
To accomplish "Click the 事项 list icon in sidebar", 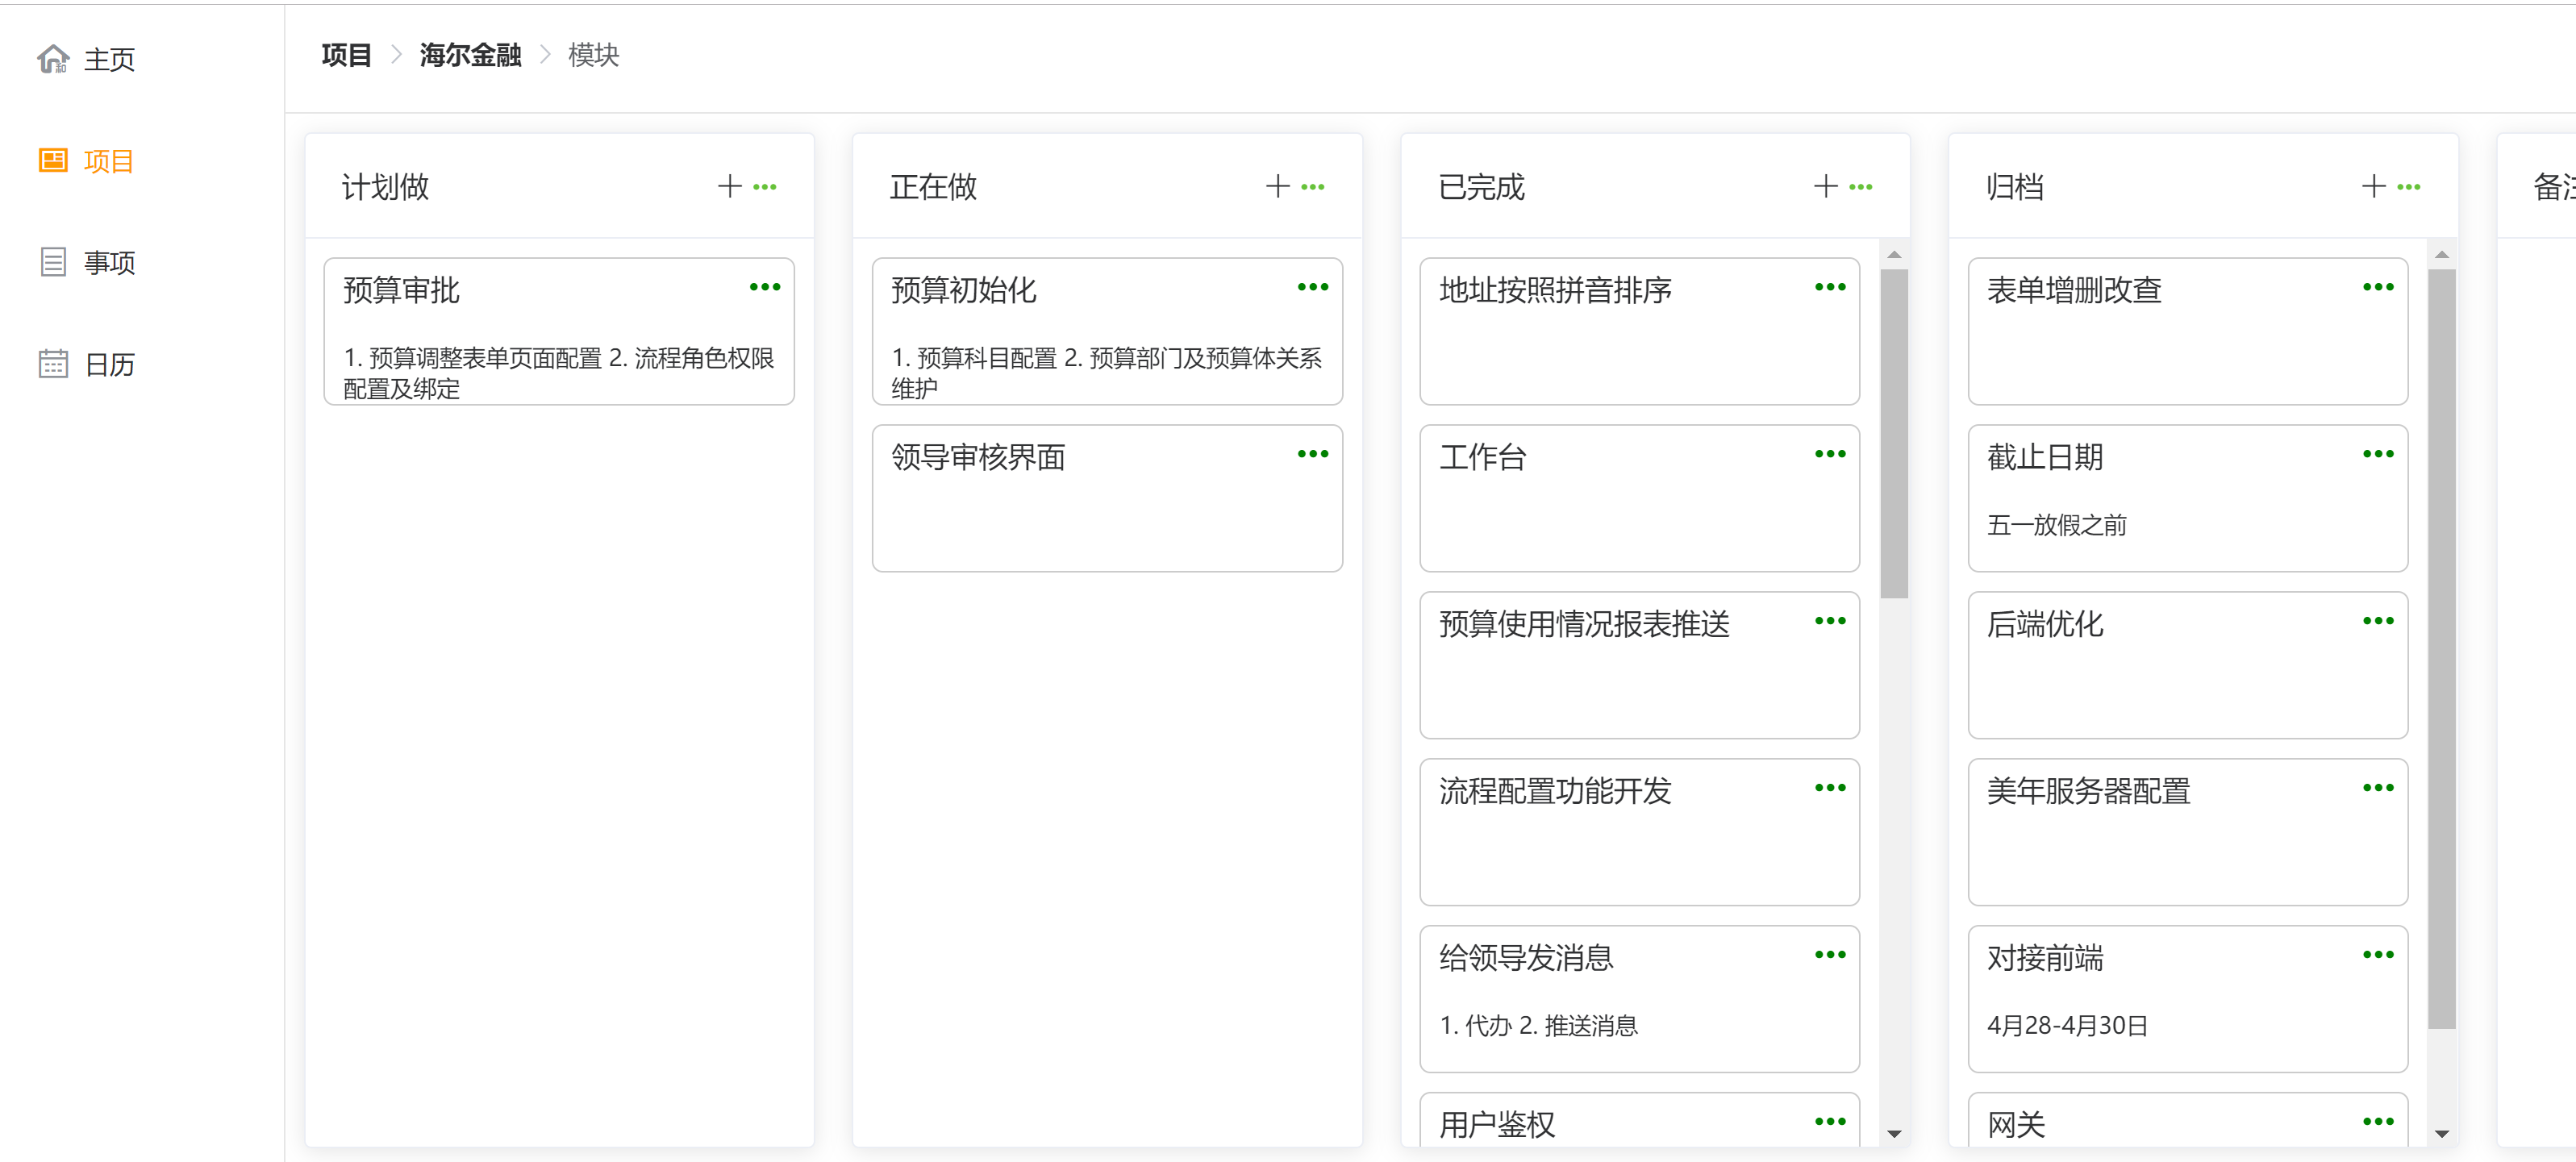I will pyautogui.click(x=53, y=263).
